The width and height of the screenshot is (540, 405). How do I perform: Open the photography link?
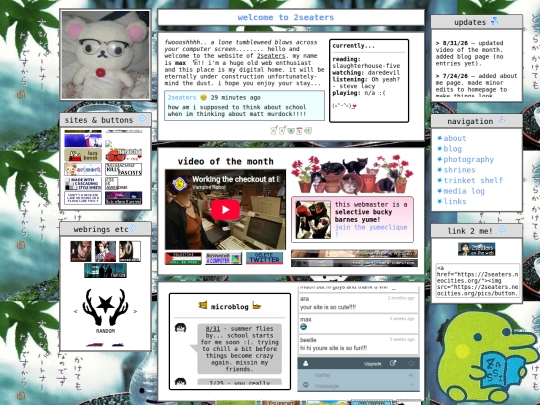[x=468, y=159]
